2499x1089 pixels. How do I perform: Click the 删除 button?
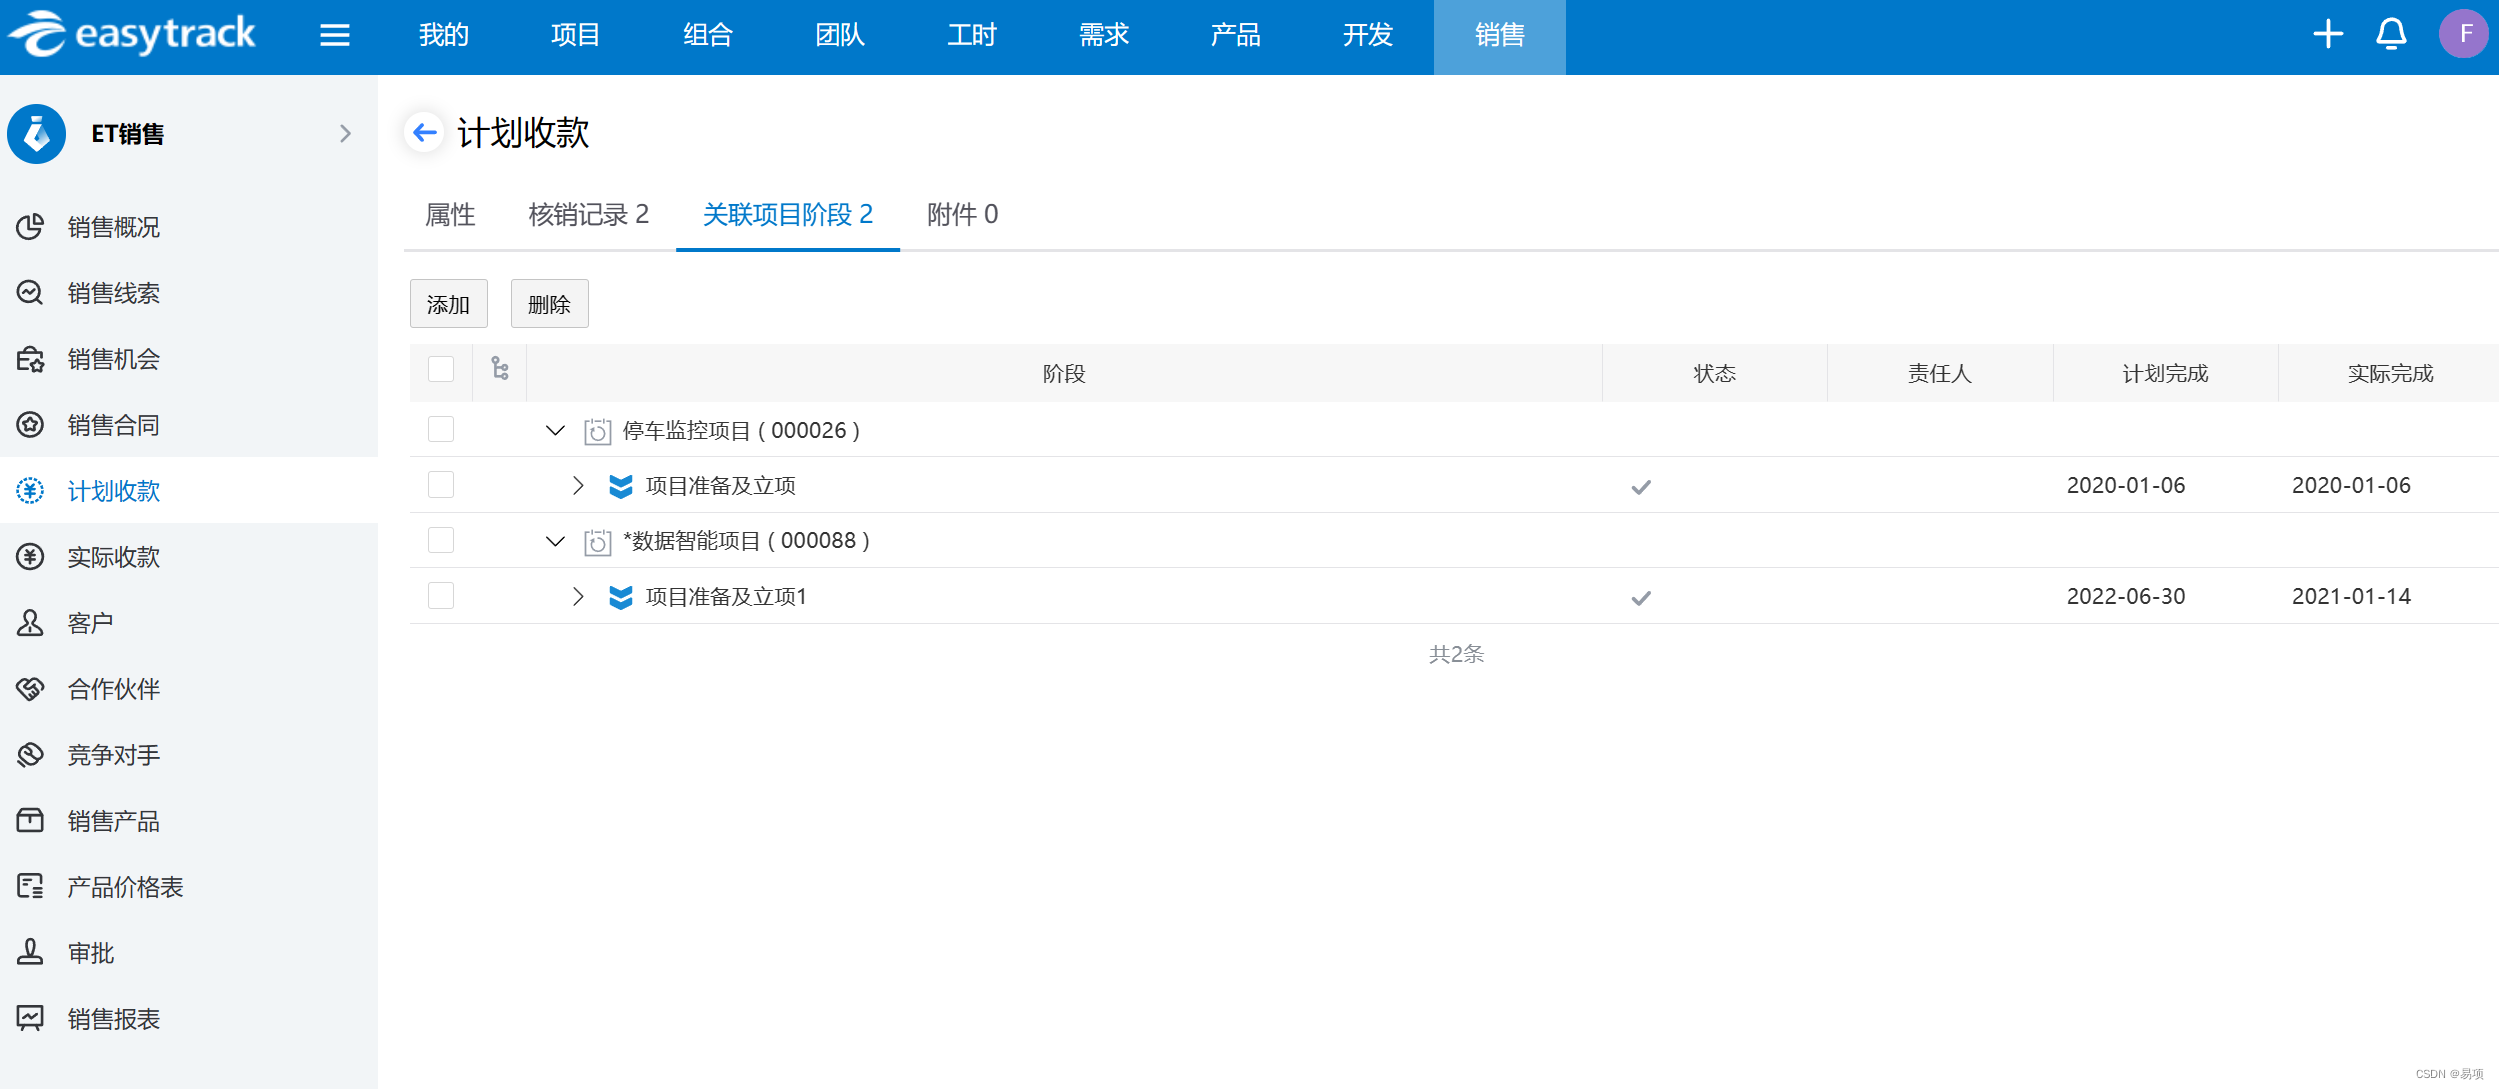(x=549, y=304)
